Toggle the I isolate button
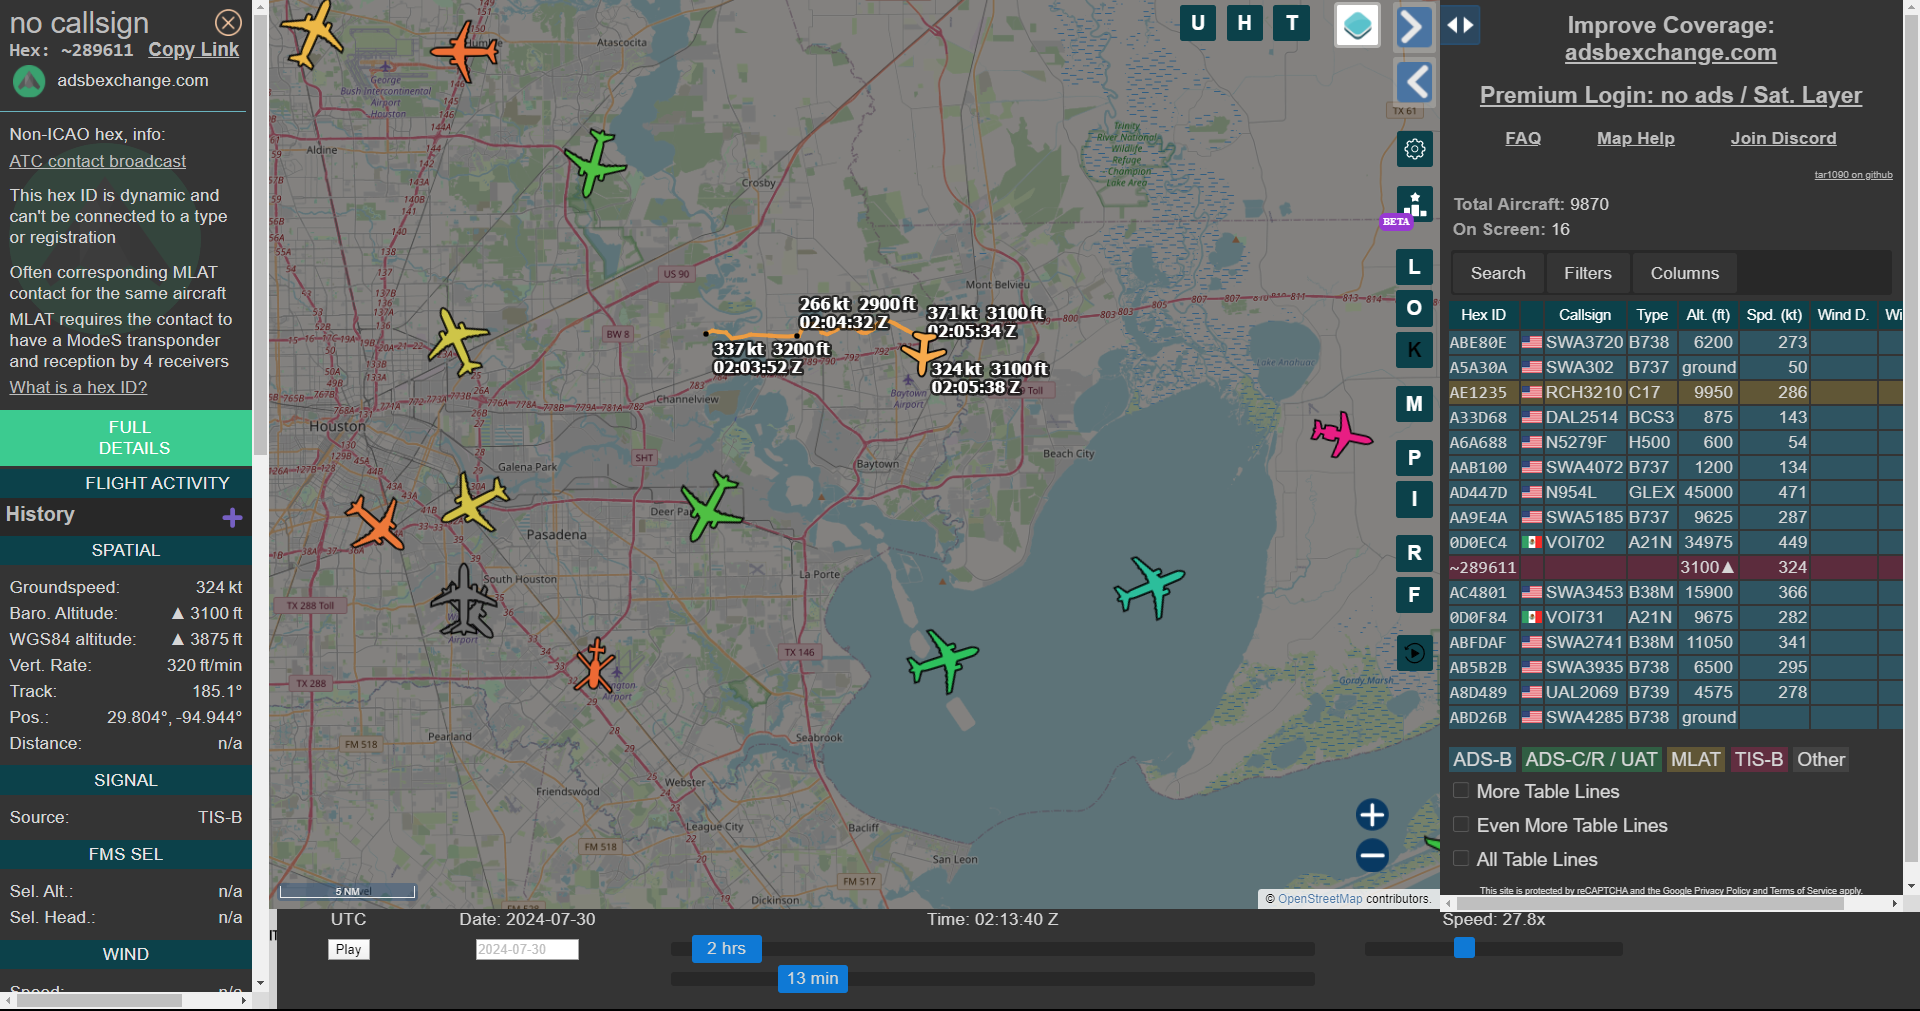The image size is (1920, 1011). coord(1414,499)
